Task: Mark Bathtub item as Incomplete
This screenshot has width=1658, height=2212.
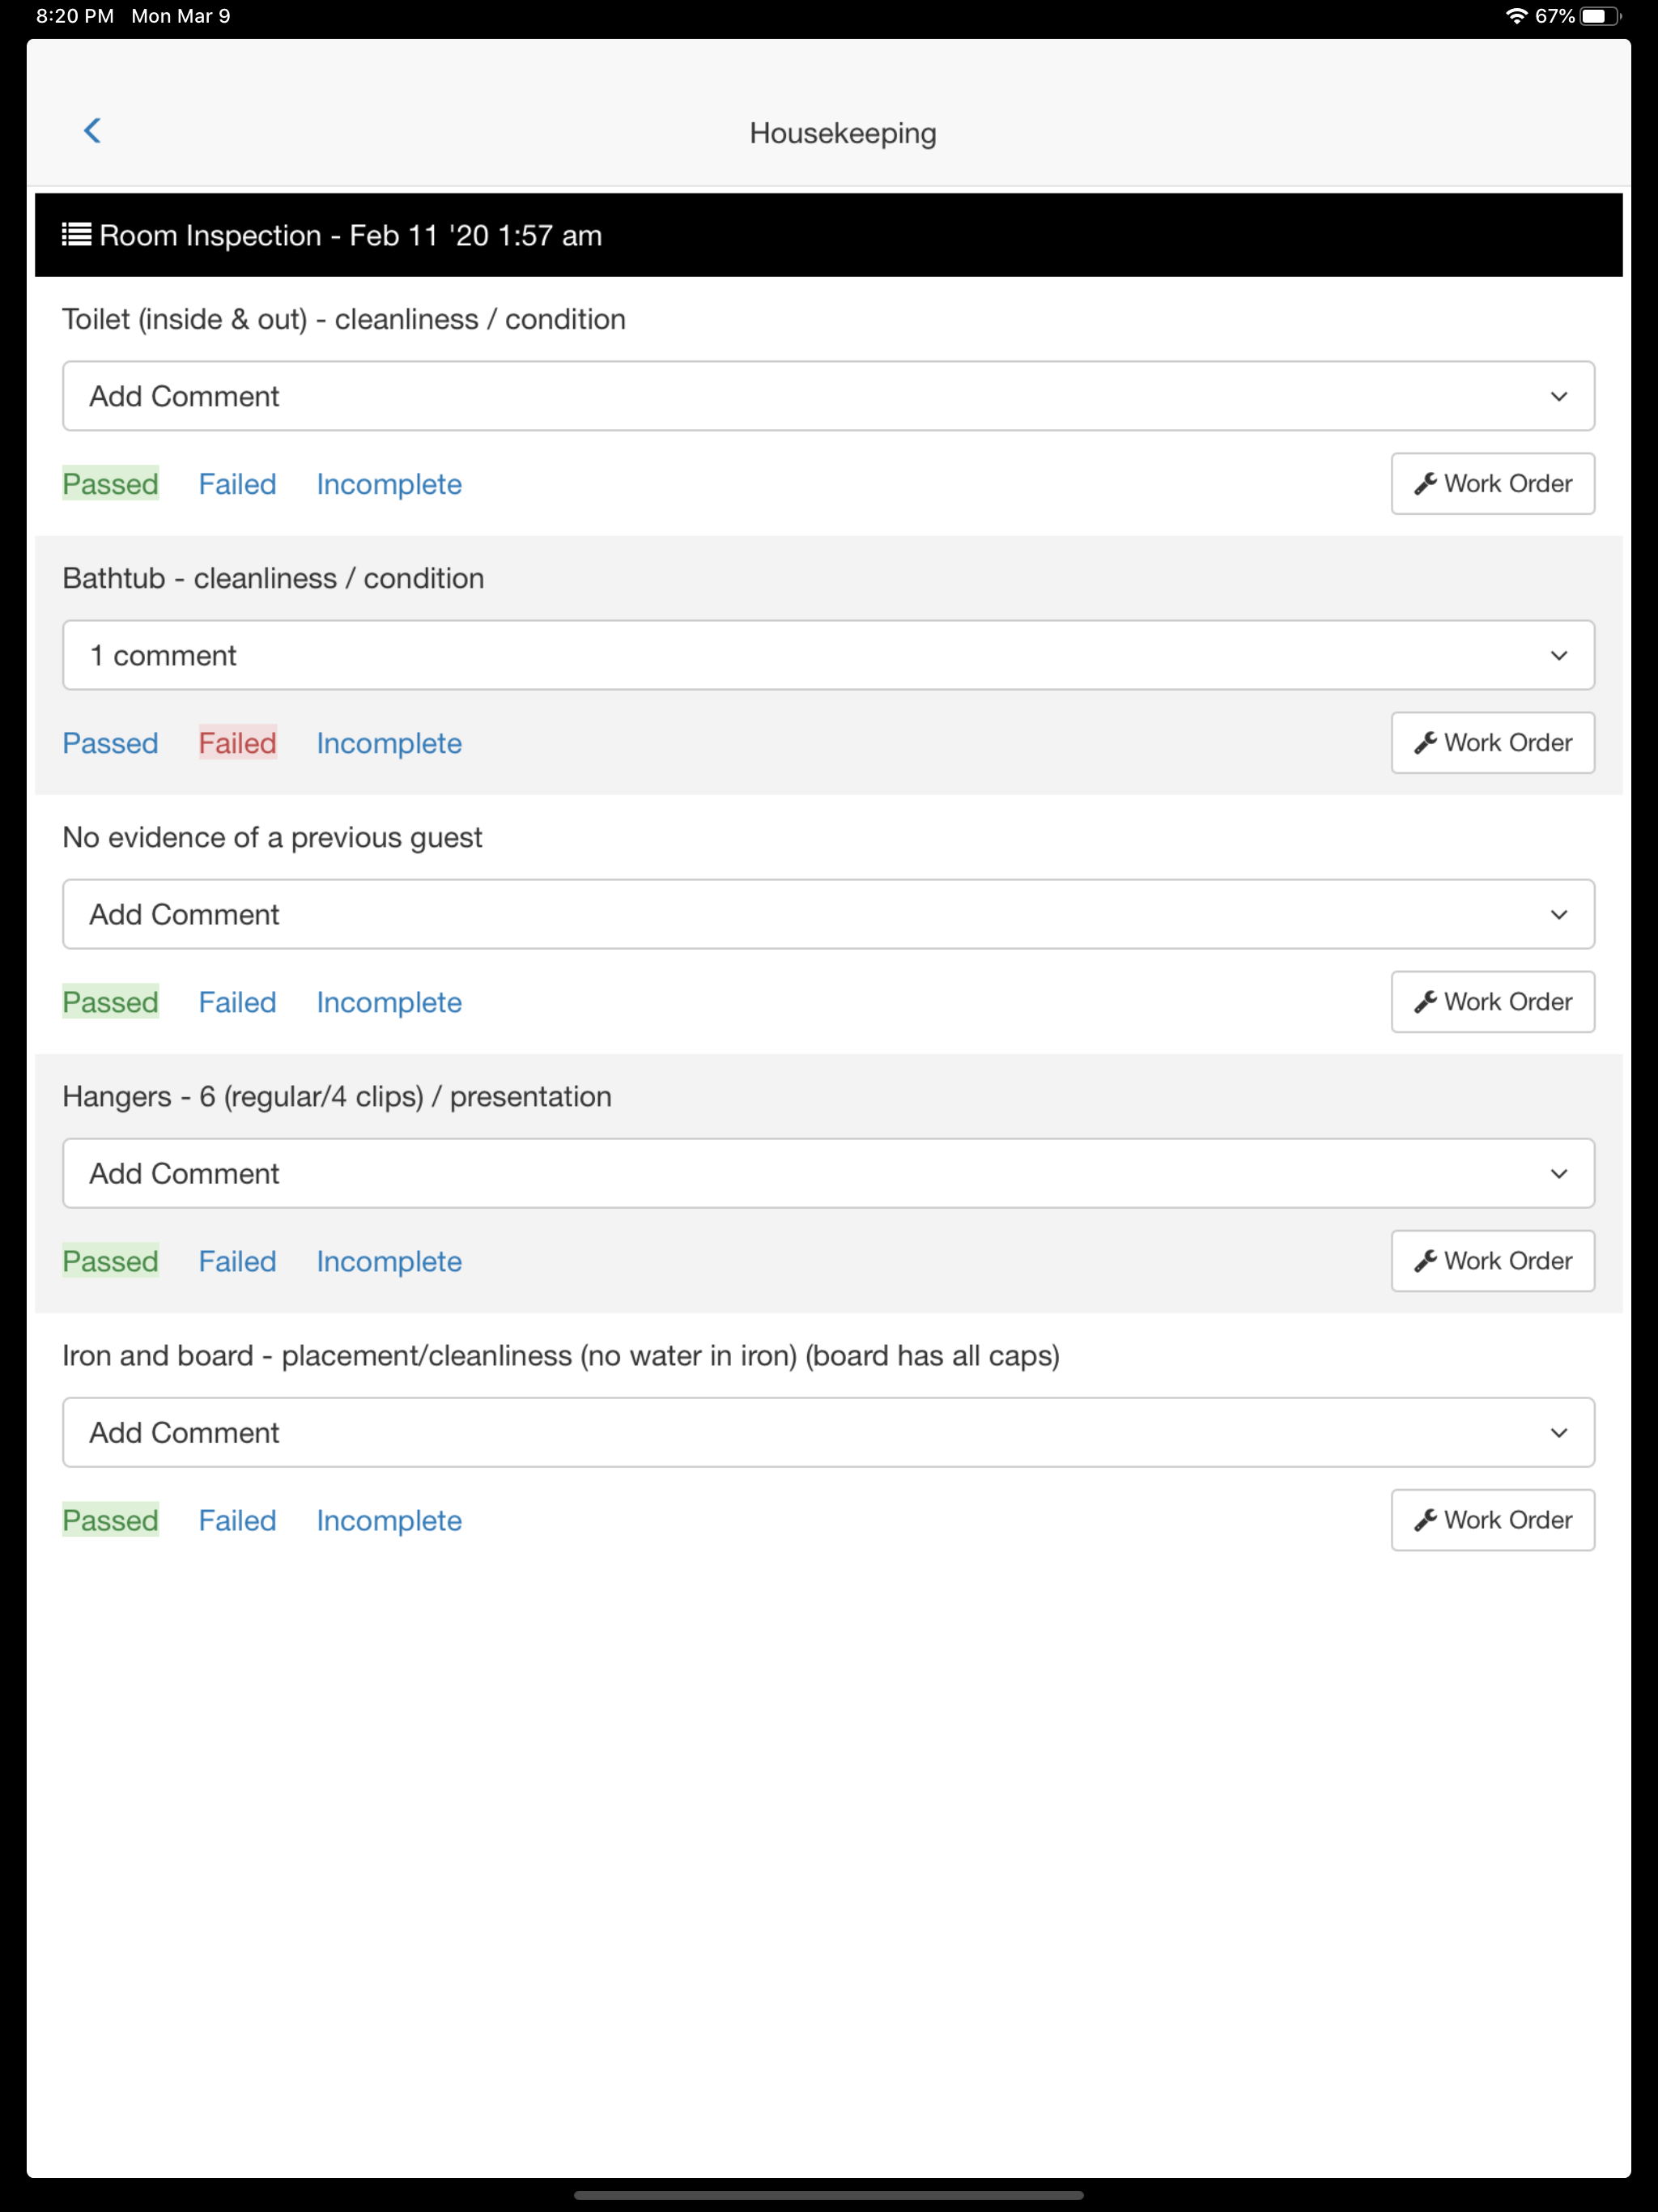Action: pyautogui.click(x=389, y=743)
